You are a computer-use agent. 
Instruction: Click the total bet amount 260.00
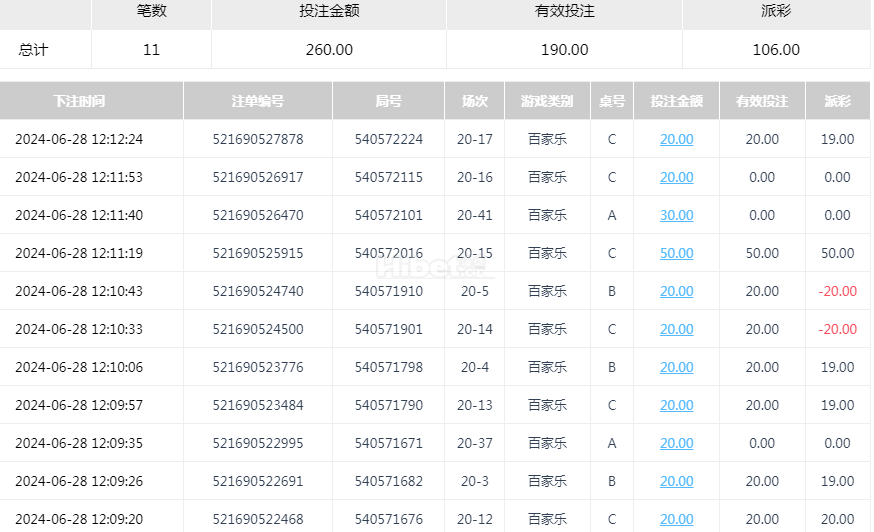pos(329,50)
